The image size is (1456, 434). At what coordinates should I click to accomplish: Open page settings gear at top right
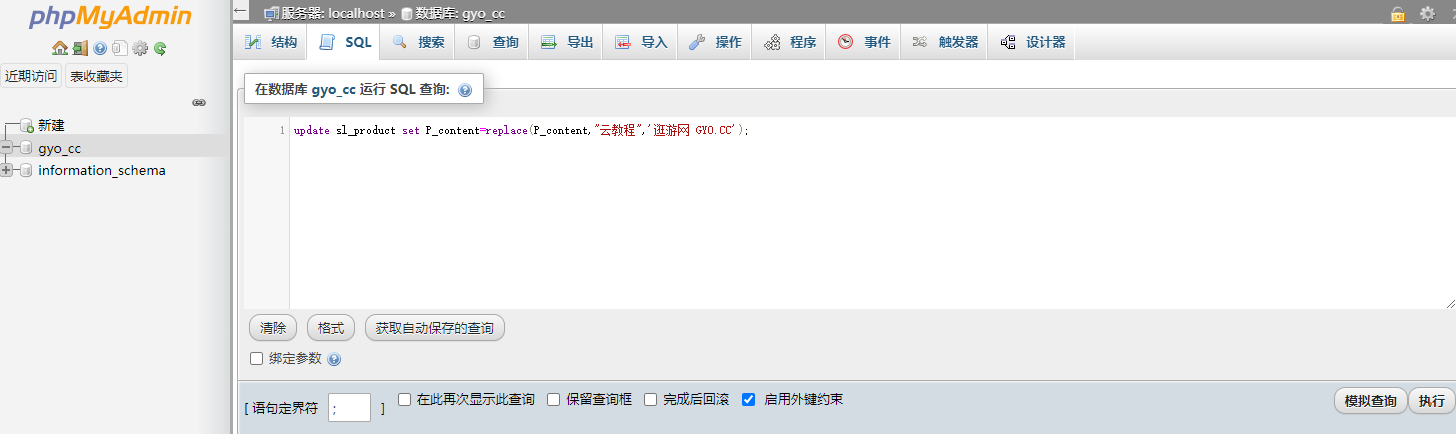(1427, 13)
